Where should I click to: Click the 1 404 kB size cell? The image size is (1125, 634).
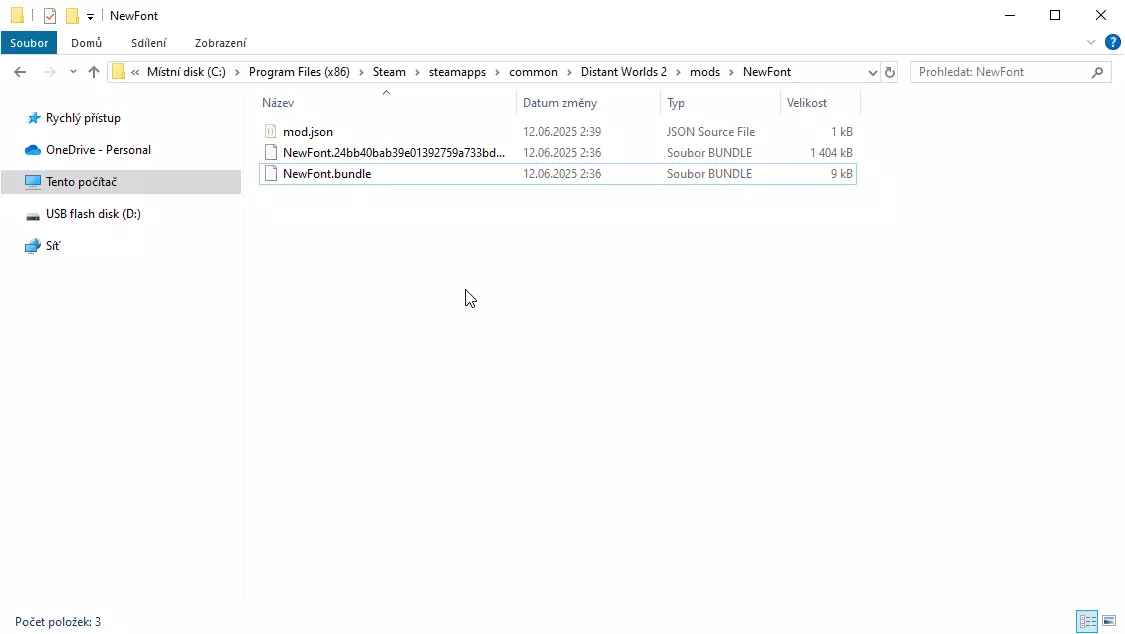[832, 153]
